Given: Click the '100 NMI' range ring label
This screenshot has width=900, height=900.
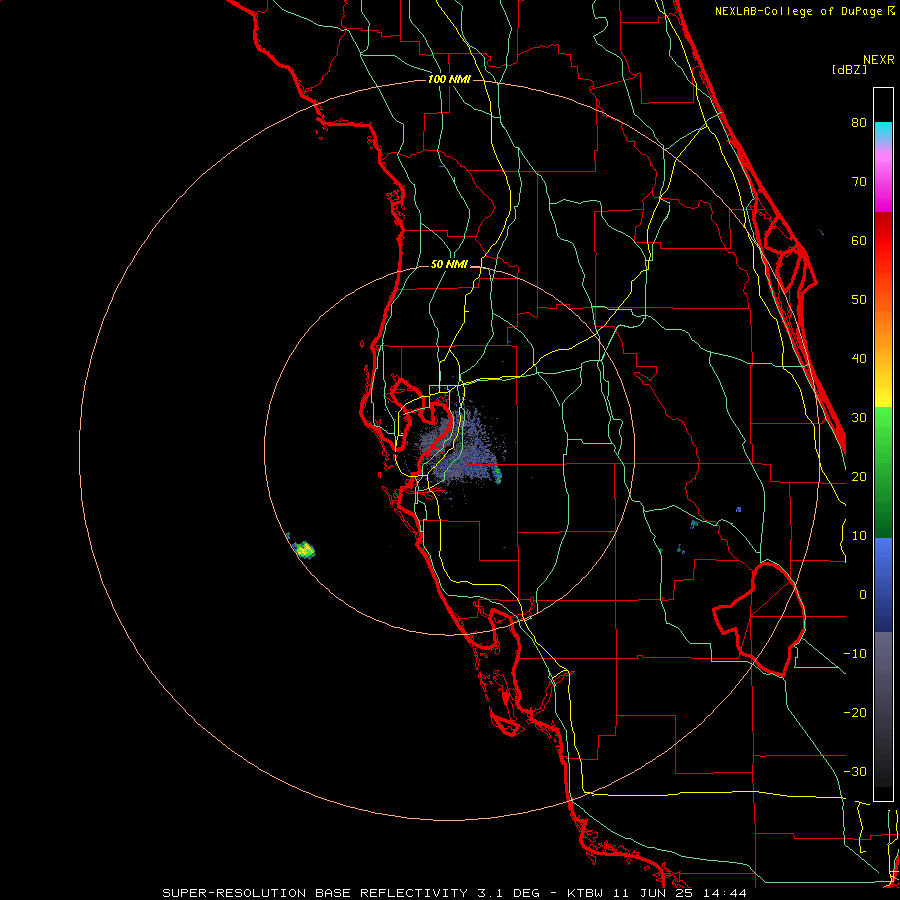Looking at the screenshot, I should coord(449,79).
